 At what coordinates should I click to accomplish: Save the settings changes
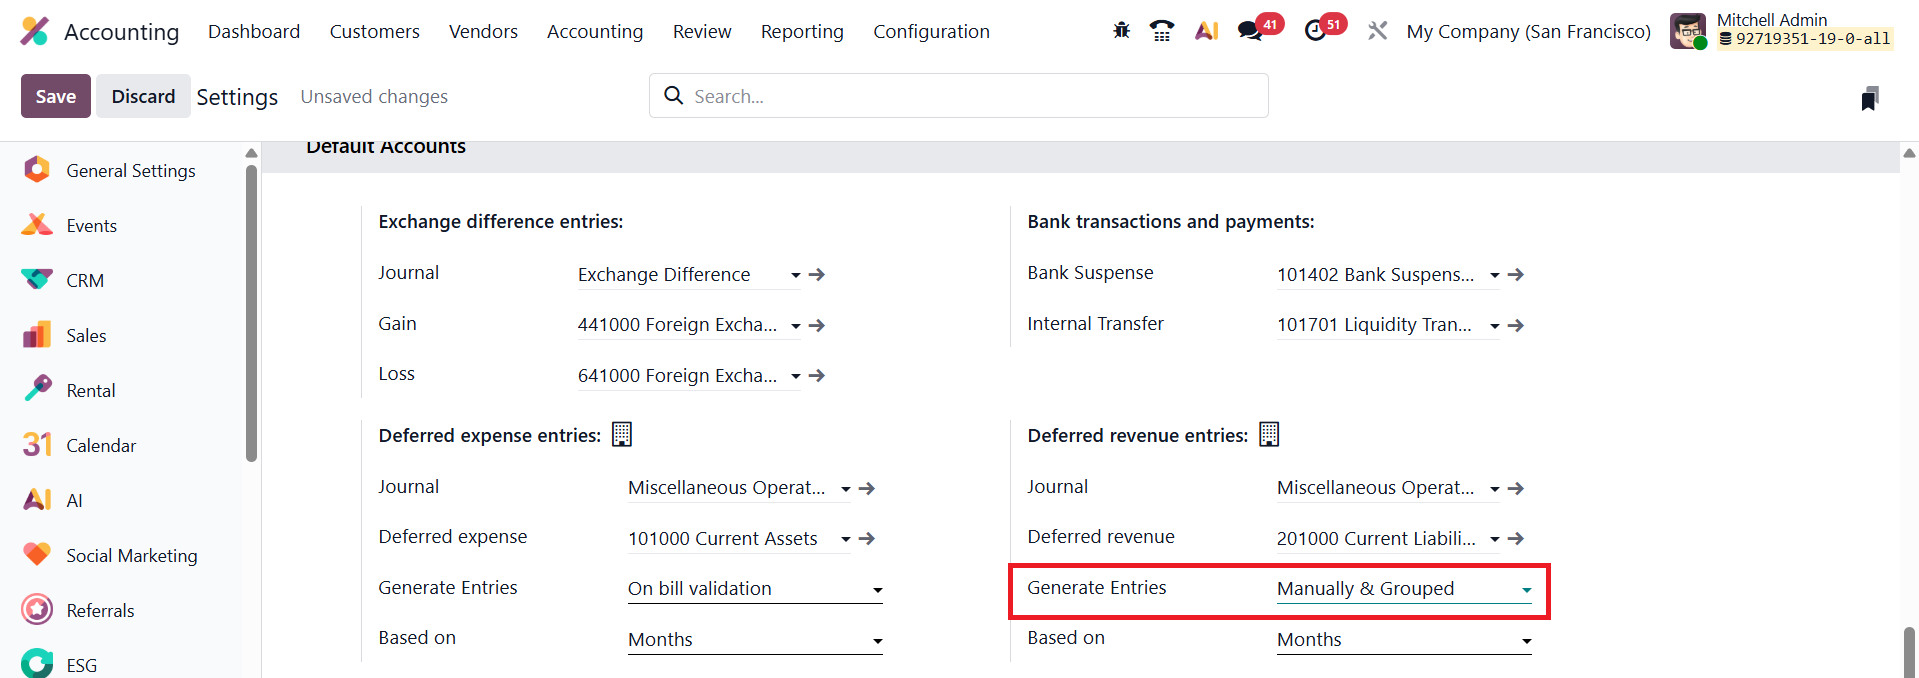(x=56, y=96)
